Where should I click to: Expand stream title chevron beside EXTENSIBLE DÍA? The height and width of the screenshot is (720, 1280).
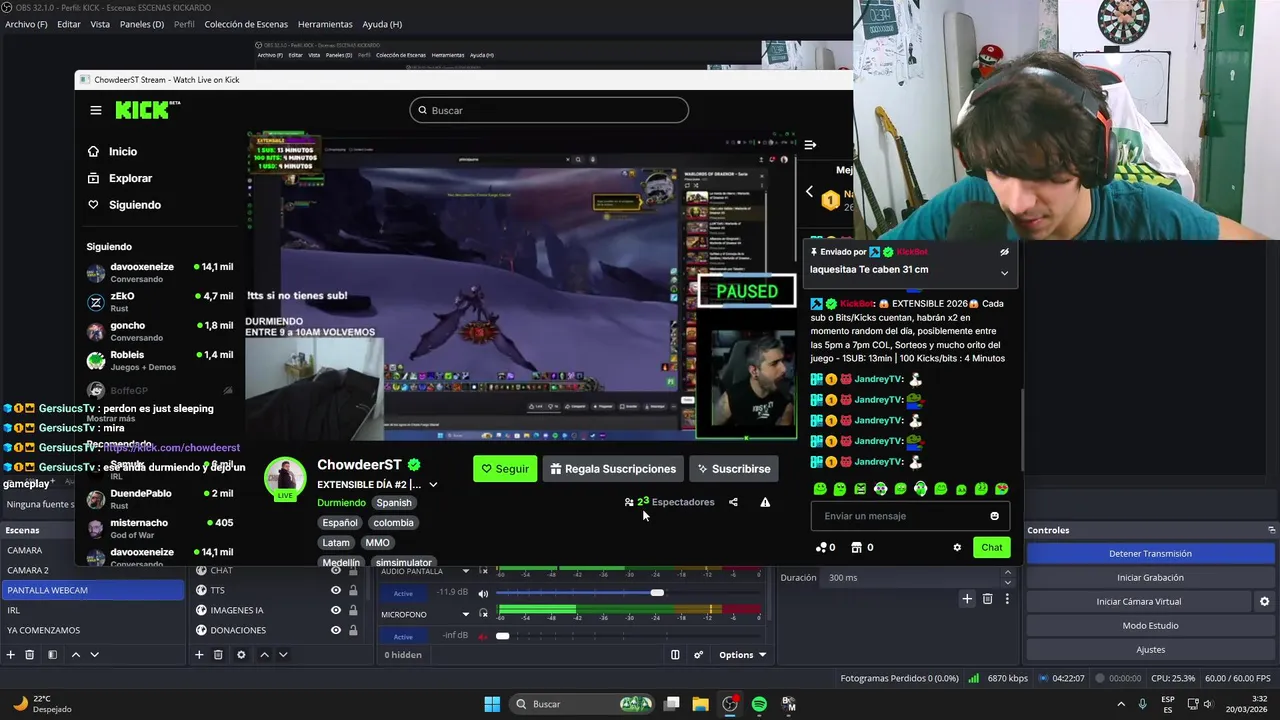click(433, 485)
